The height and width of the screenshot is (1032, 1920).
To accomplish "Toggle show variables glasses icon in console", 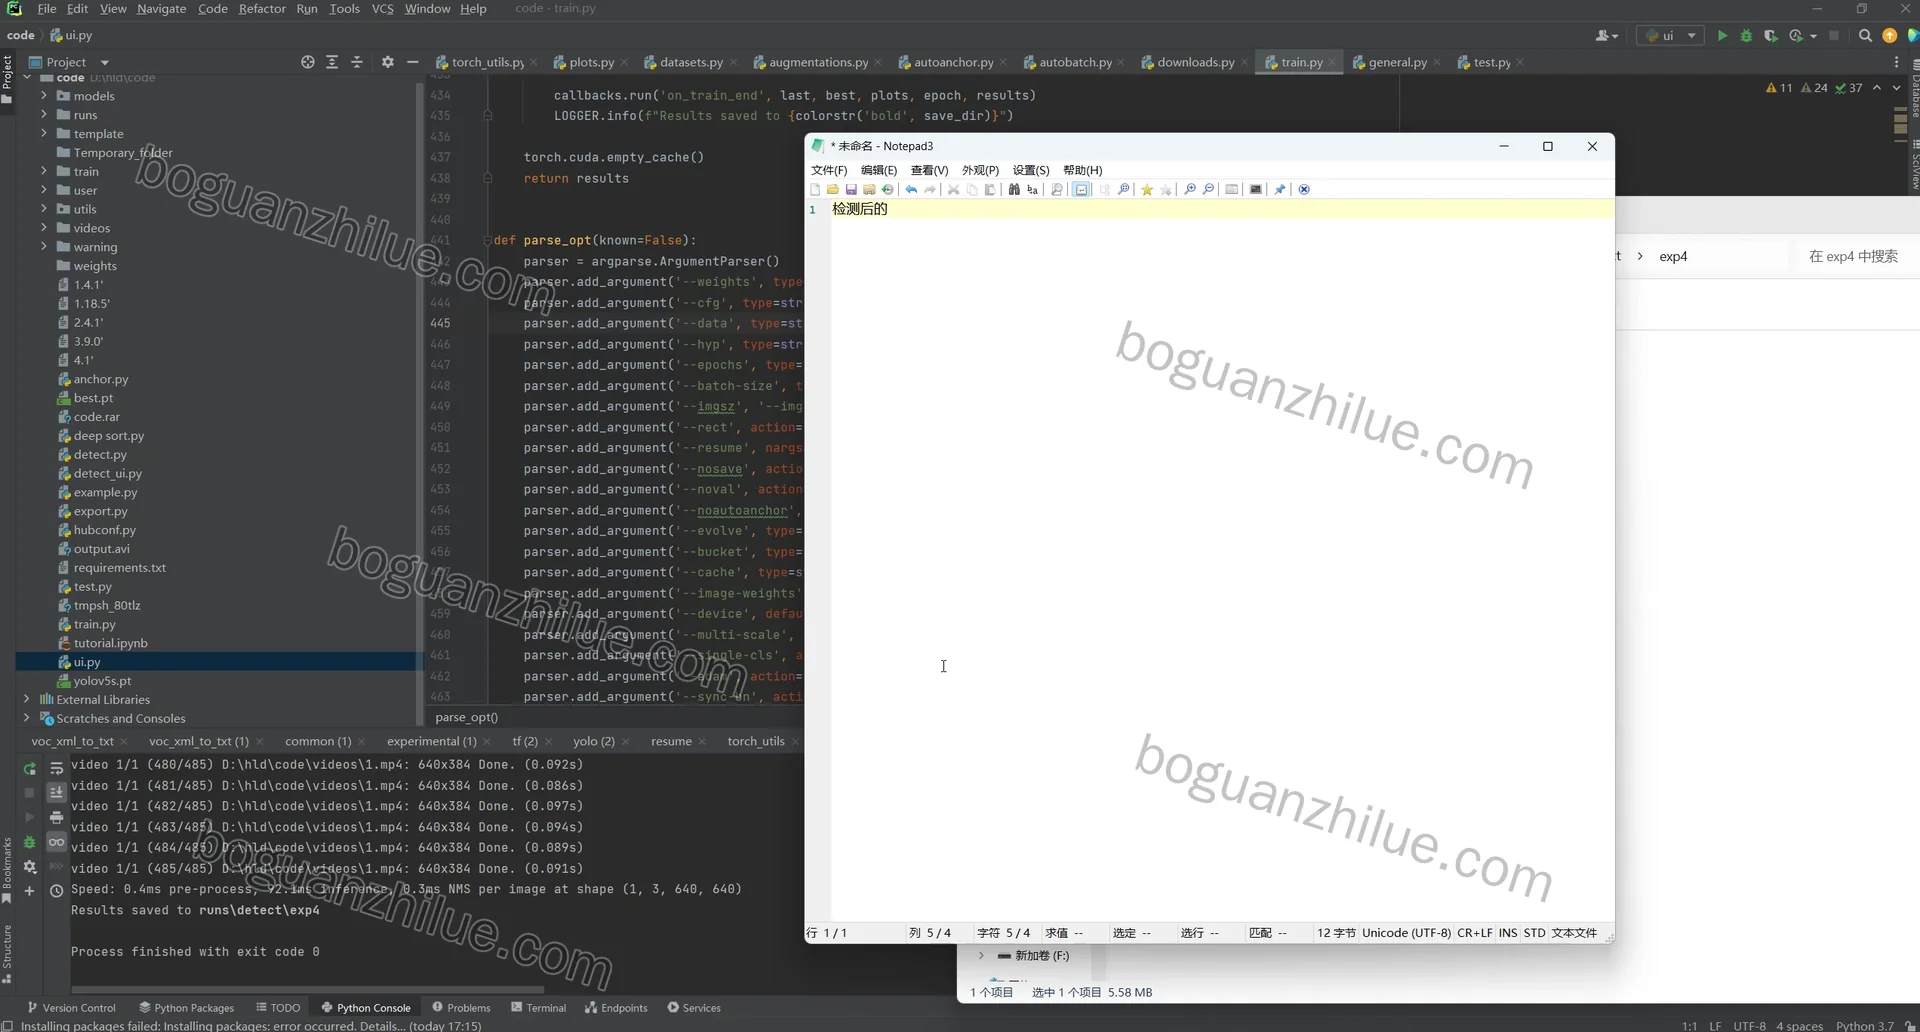I will pos(57,842).
